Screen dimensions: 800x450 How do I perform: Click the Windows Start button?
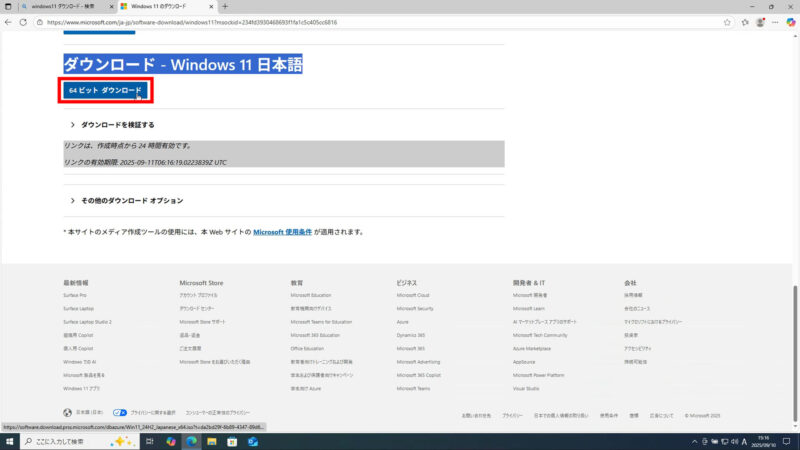click(9, 441)
